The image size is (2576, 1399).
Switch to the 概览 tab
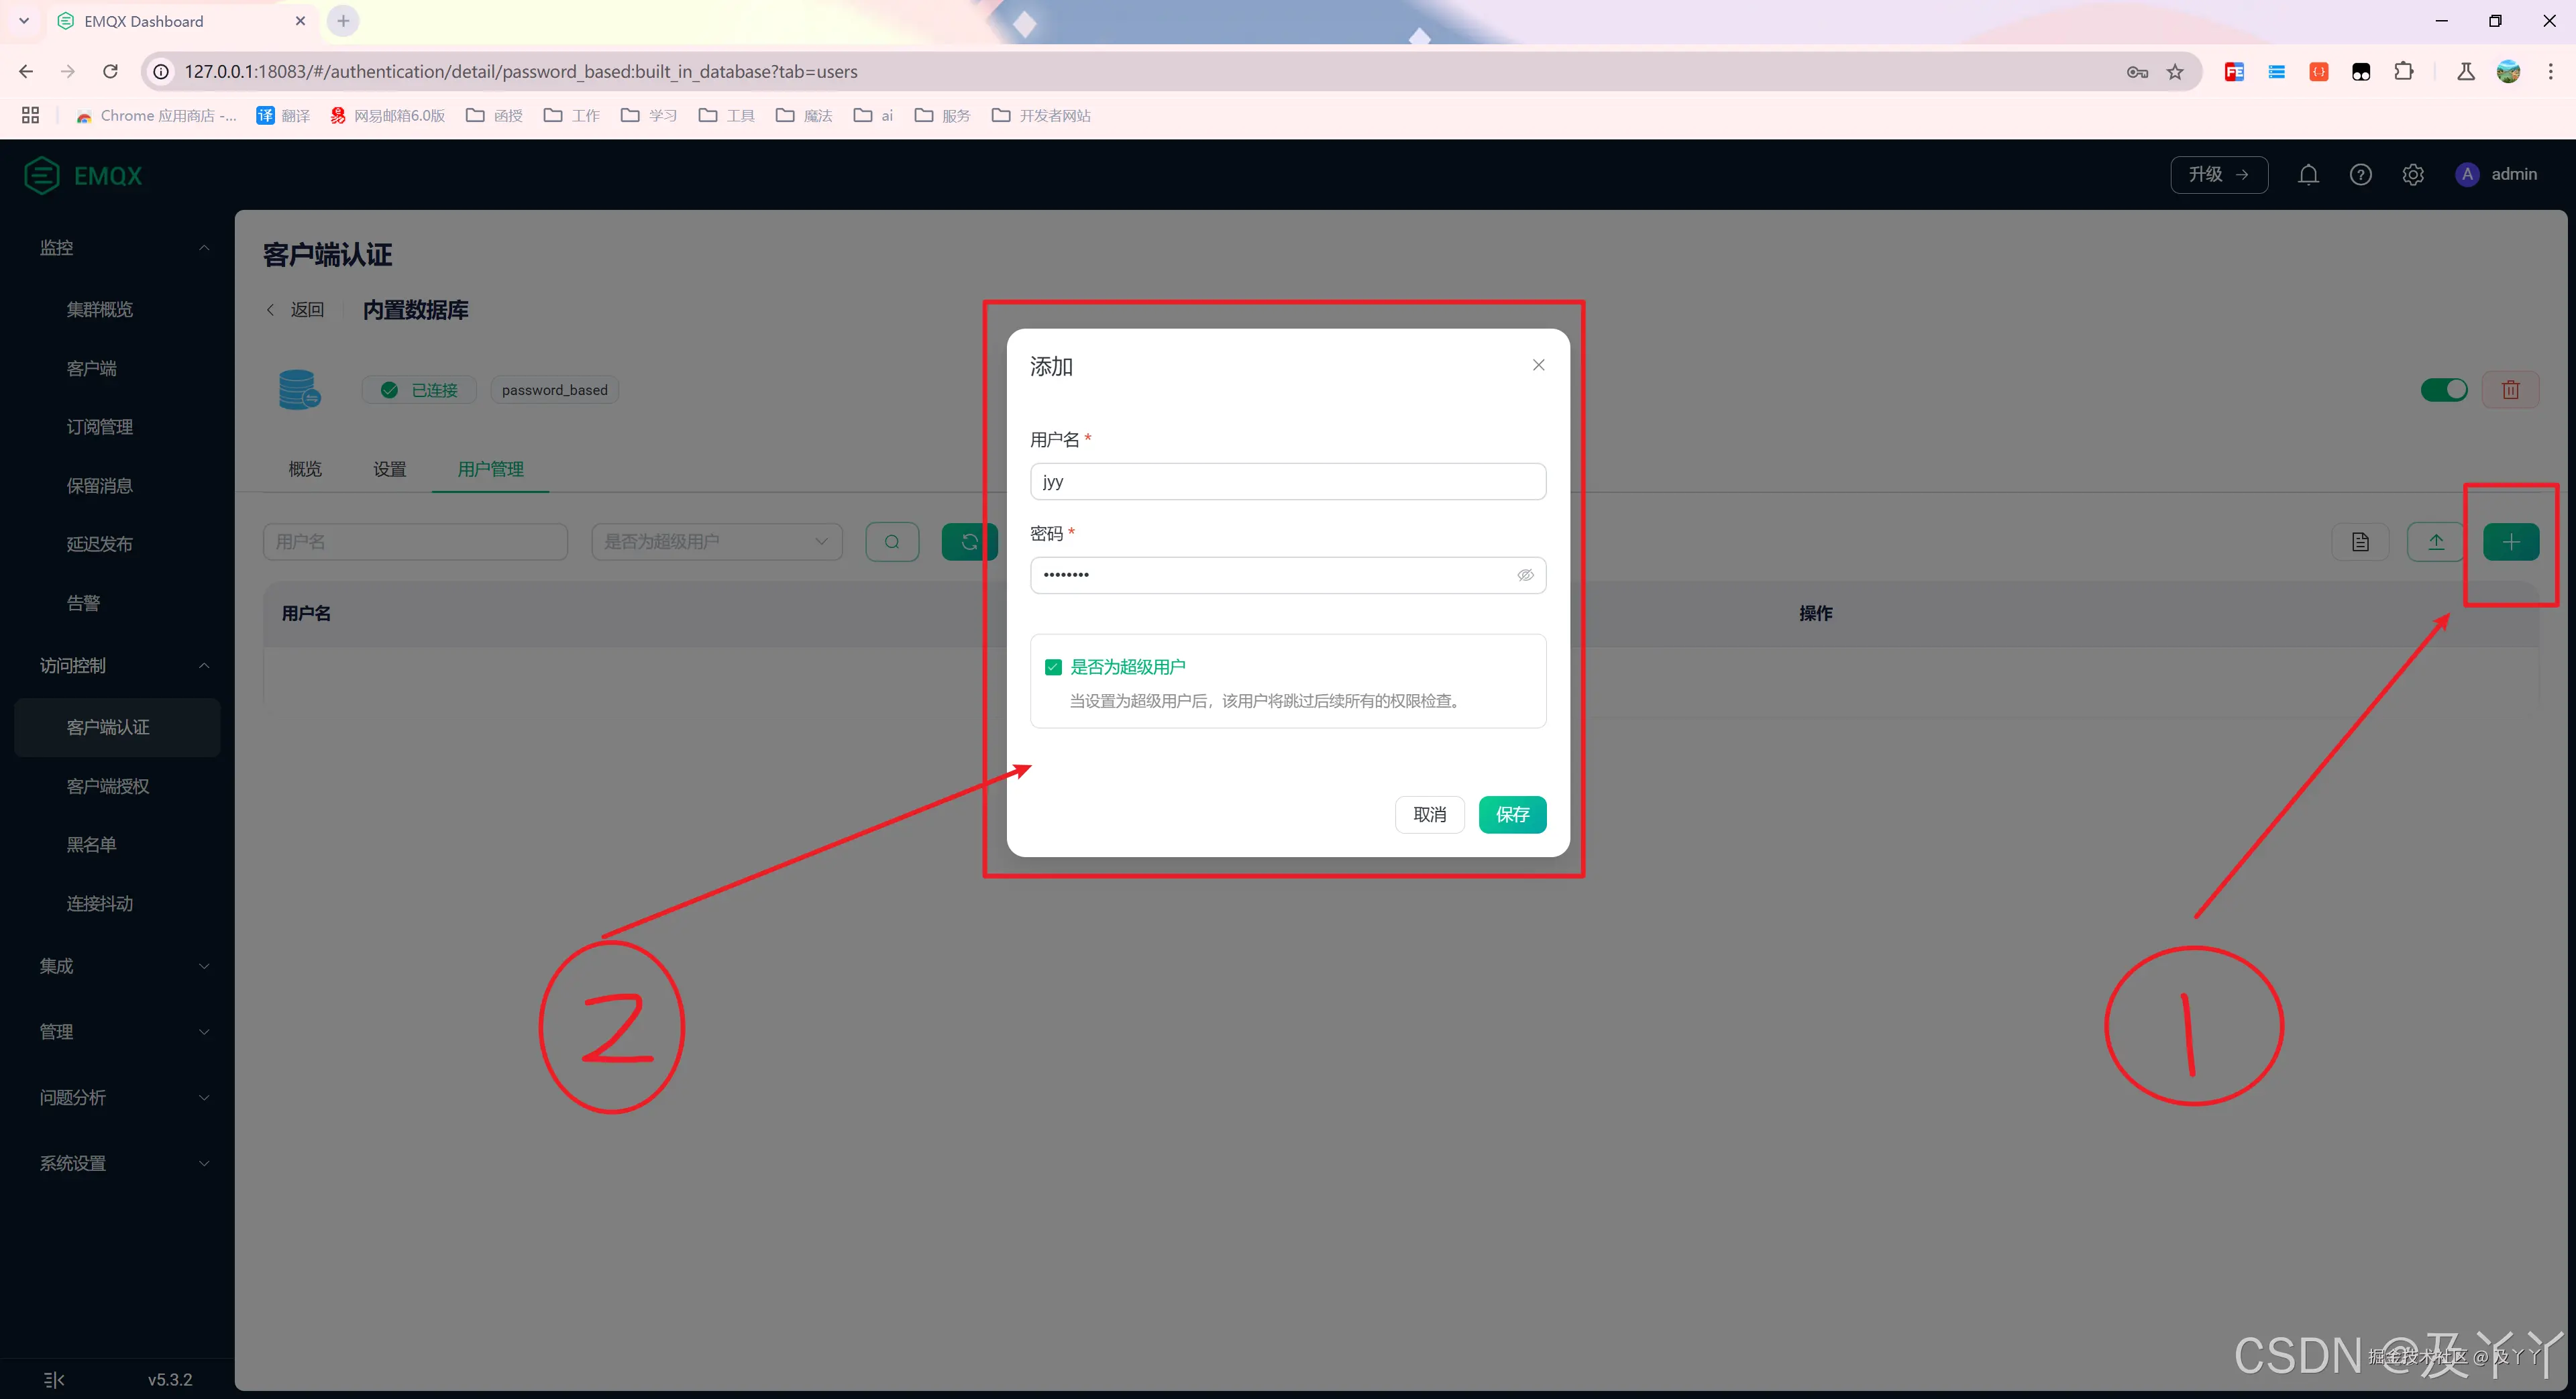[305, 469]
